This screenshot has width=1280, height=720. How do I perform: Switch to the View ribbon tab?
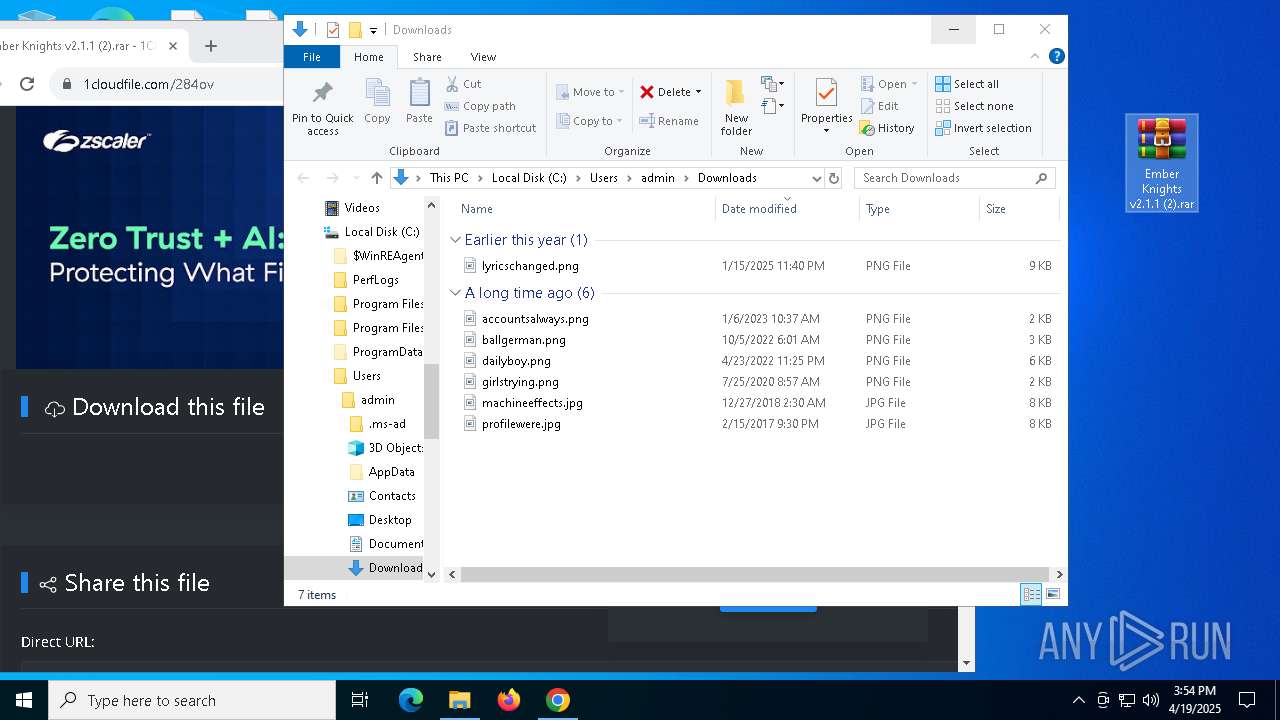tap(483, 57)
